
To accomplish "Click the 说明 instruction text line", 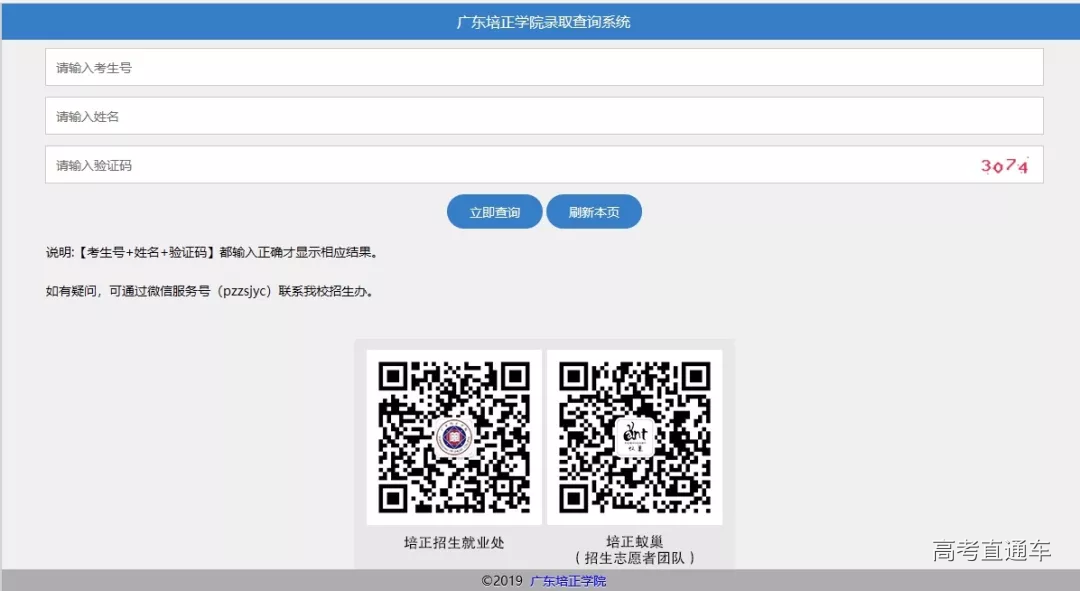I will pos(212,253).
